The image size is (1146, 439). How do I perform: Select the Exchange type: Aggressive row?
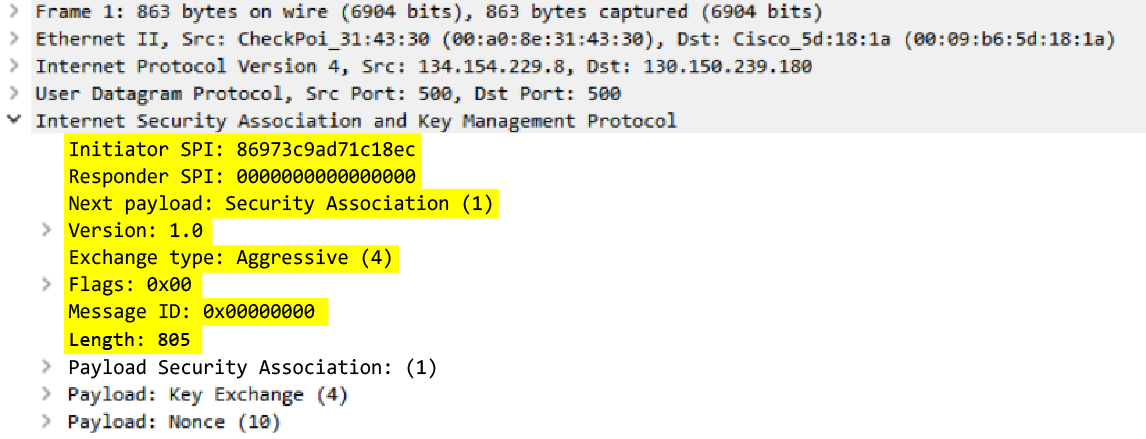(232, 258)
